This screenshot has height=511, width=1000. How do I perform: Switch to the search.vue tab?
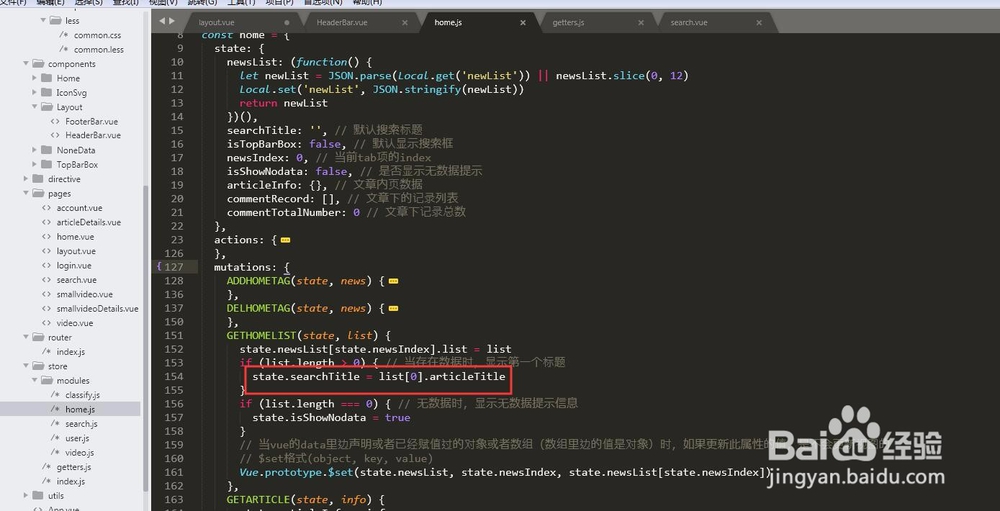point(689,22)
